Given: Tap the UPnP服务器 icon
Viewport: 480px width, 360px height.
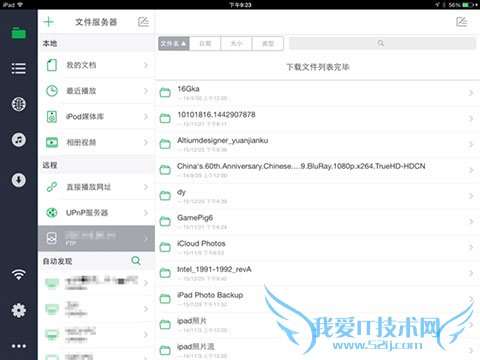Looking at the screenshot, I should 52,212.
